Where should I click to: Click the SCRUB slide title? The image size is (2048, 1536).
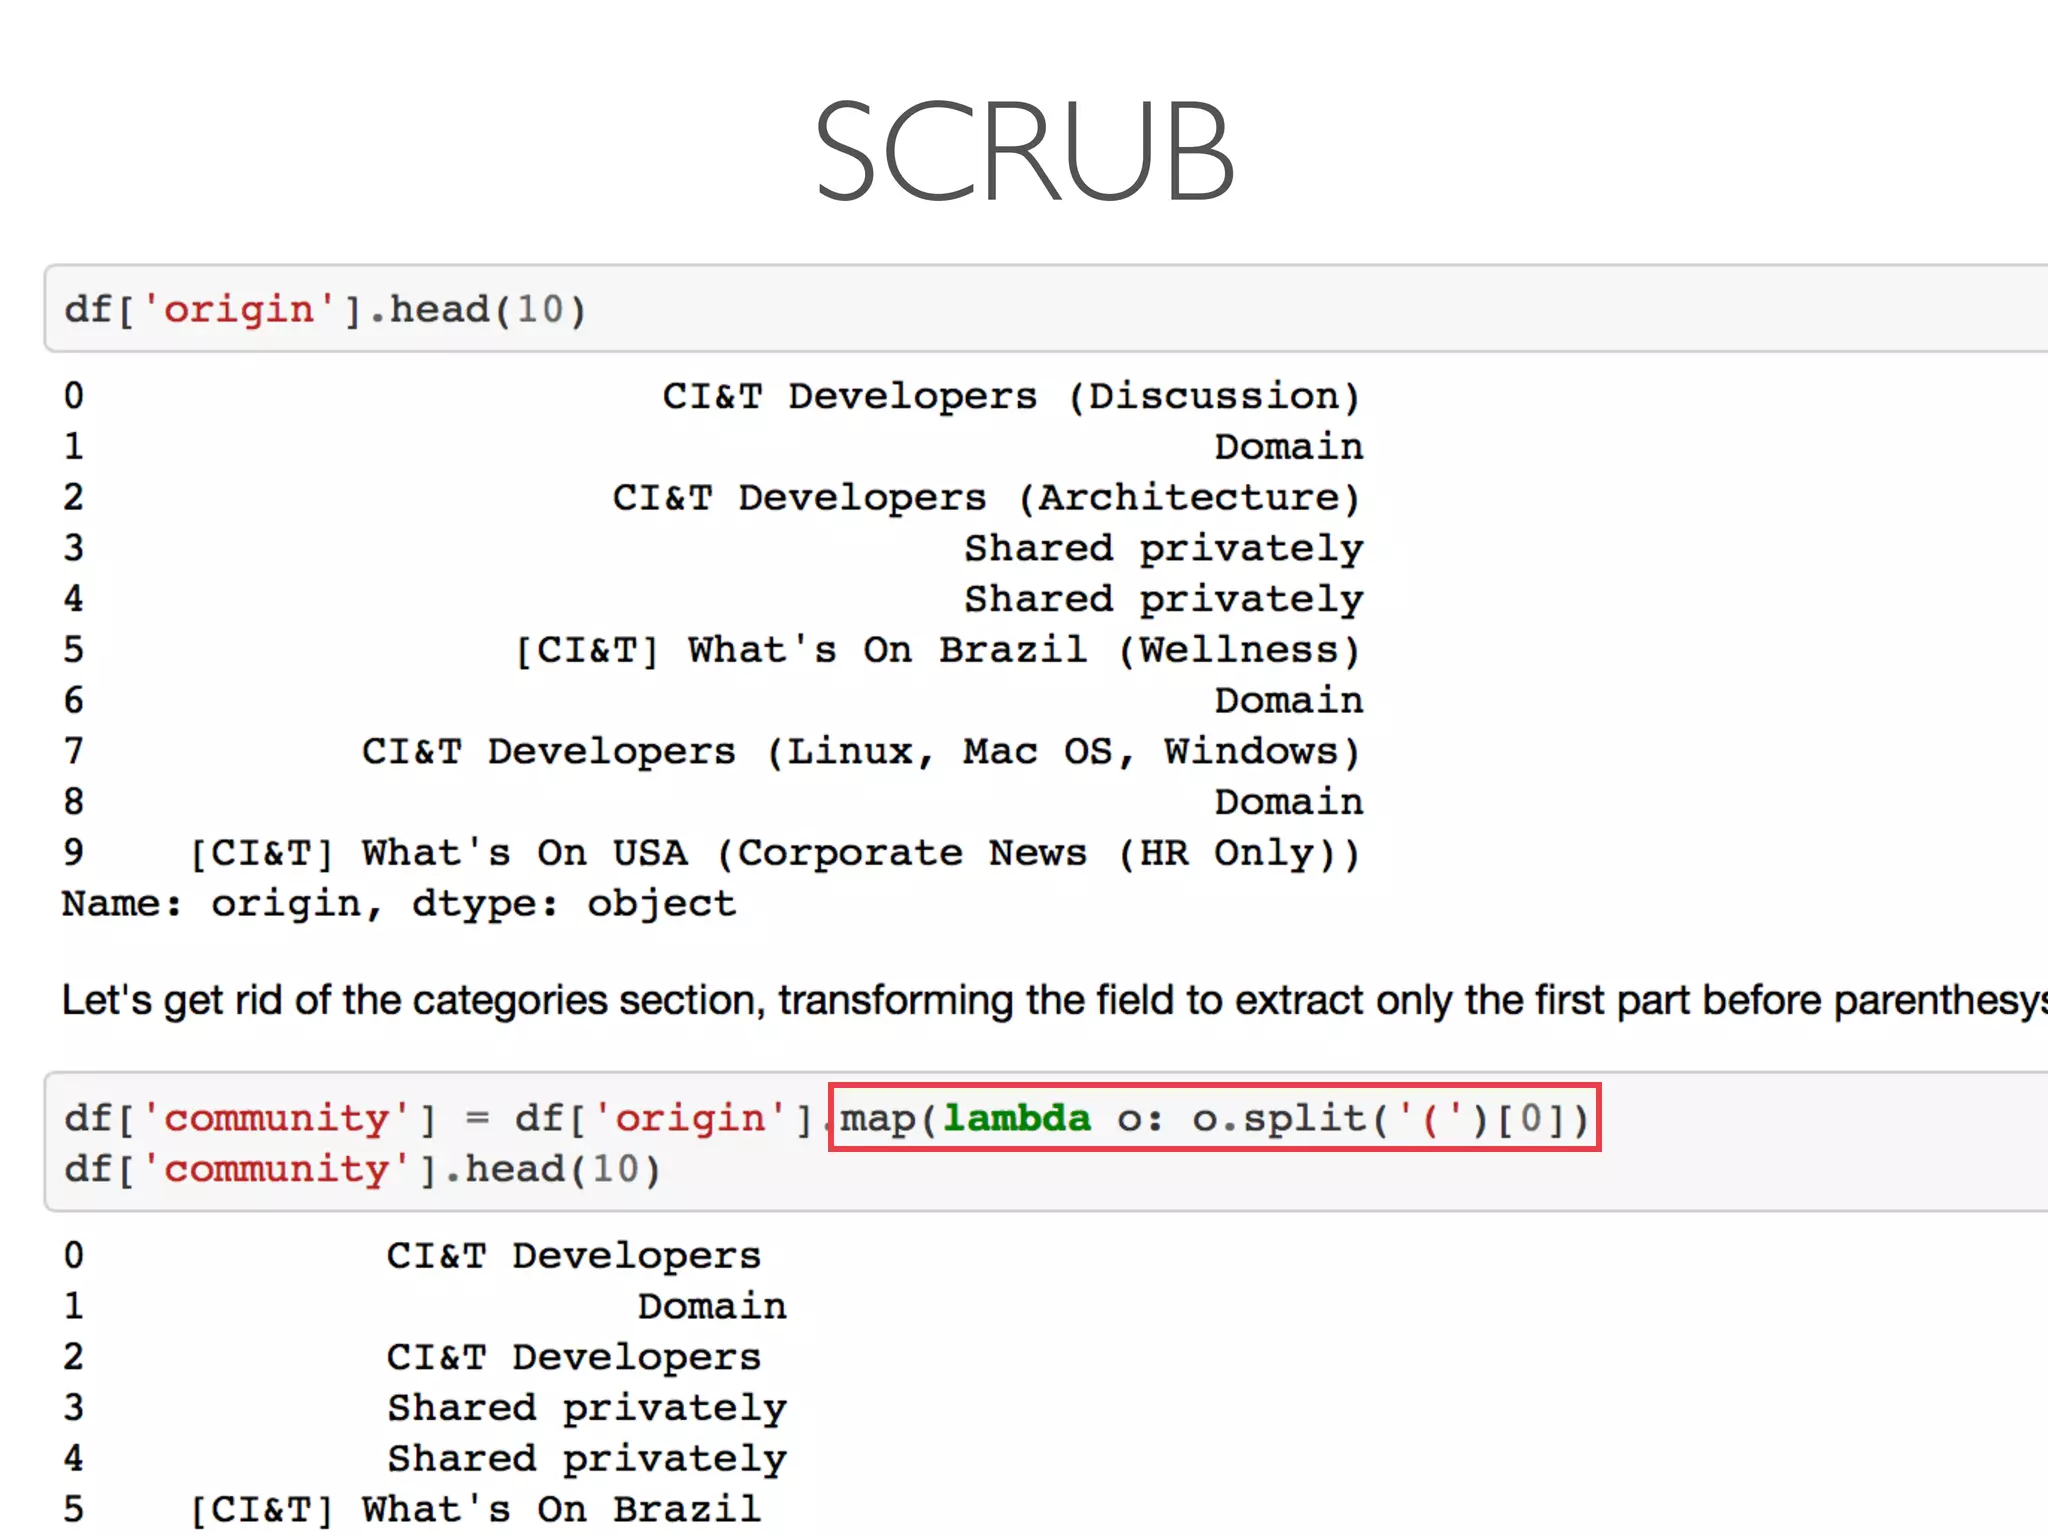(x=1024, y=152)
